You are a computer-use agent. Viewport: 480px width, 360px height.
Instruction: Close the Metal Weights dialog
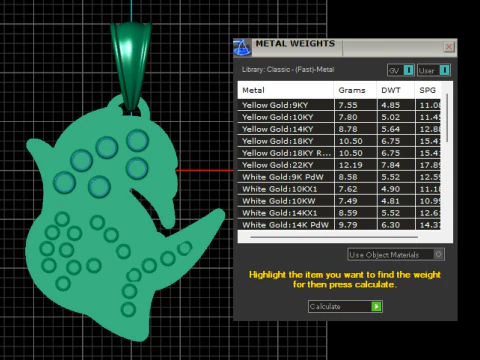449,47
